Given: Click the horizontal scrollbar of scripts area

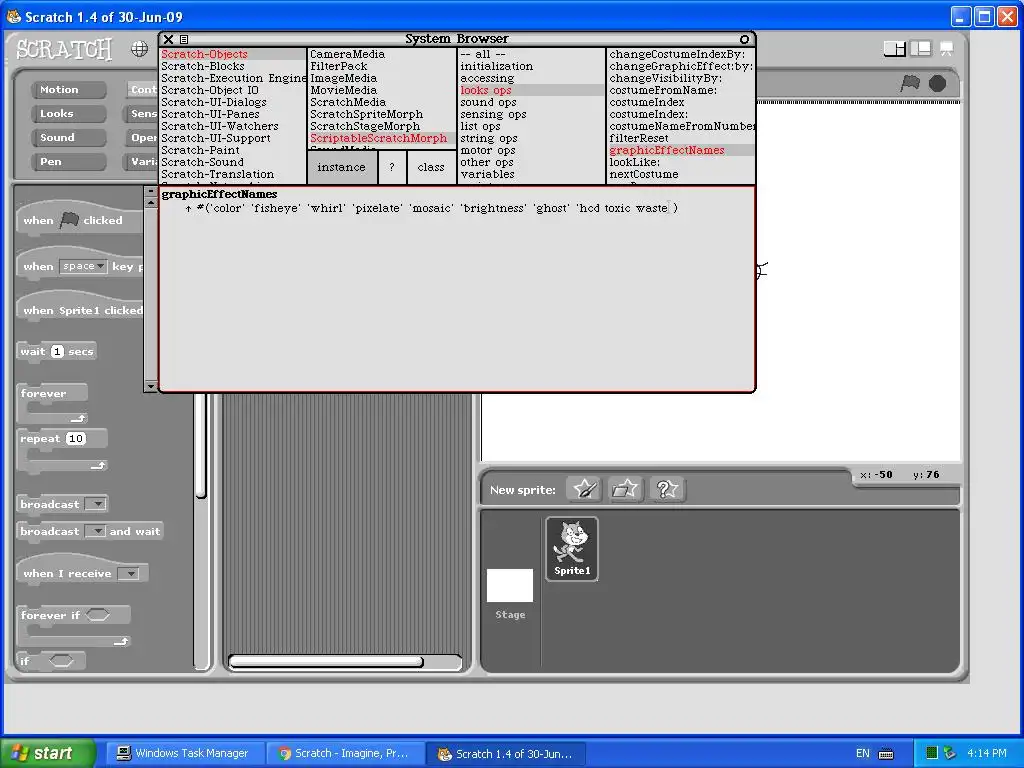Looking at the screenshot, I should click(x=327, y=662).
